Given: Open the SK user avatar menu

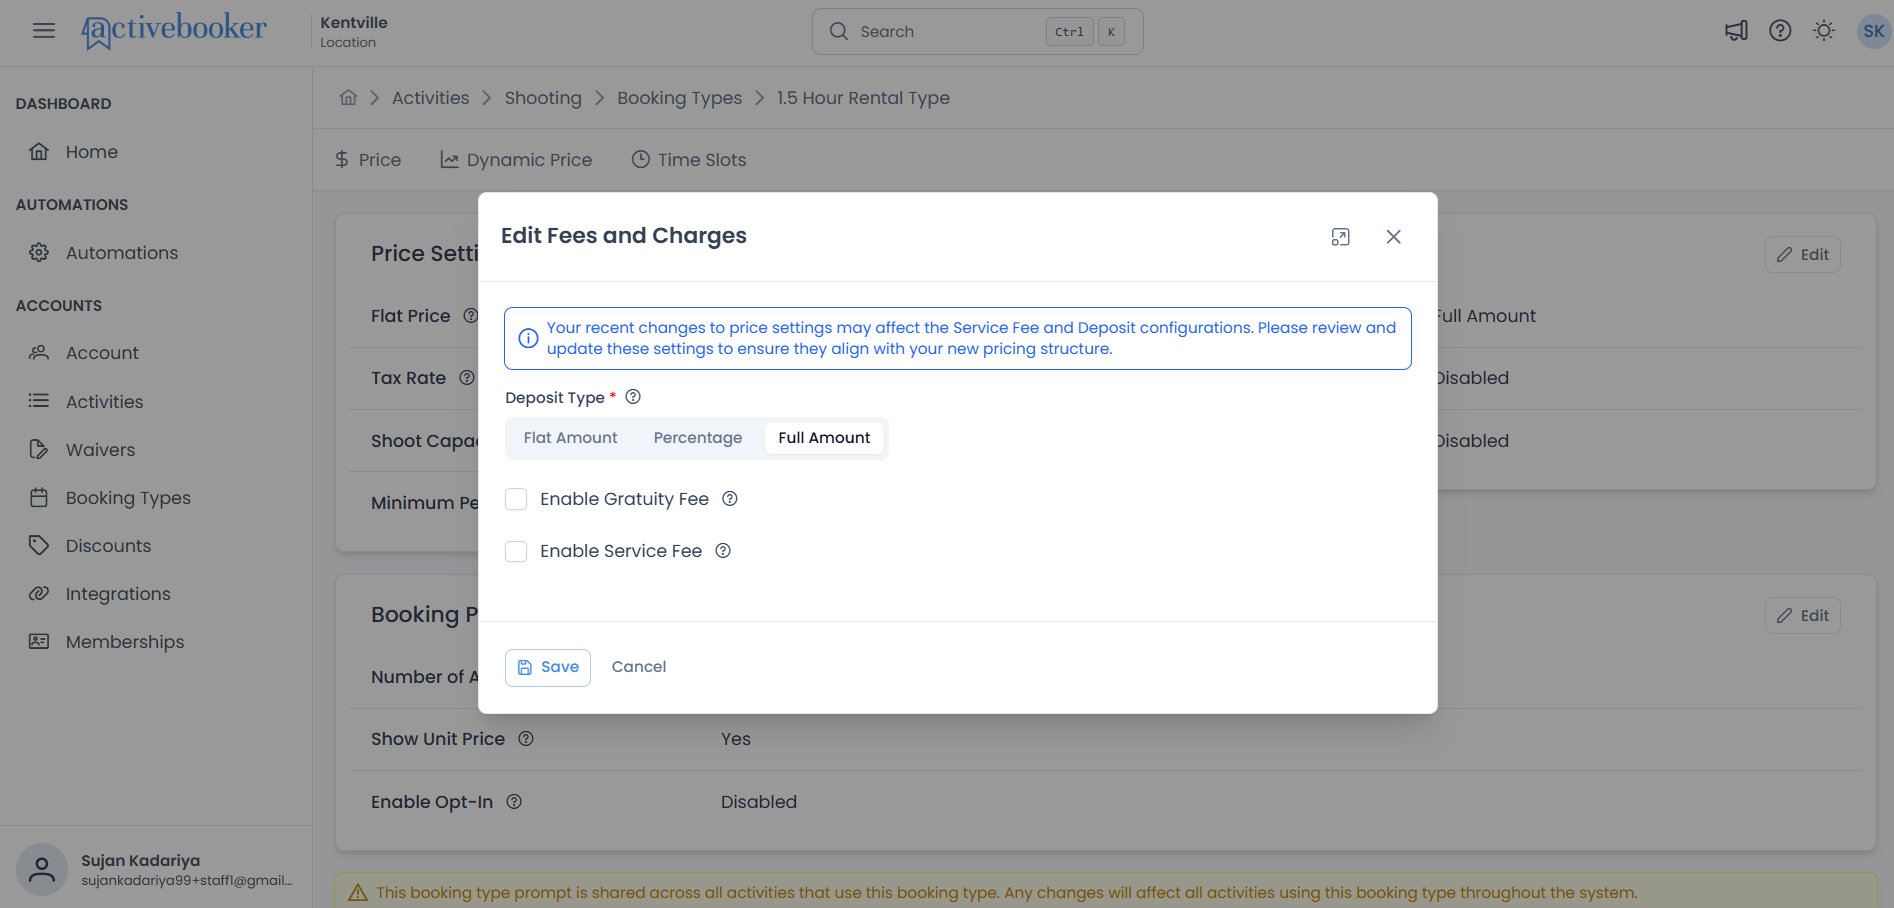Looking at the screenshot, I should (1873, 31).
